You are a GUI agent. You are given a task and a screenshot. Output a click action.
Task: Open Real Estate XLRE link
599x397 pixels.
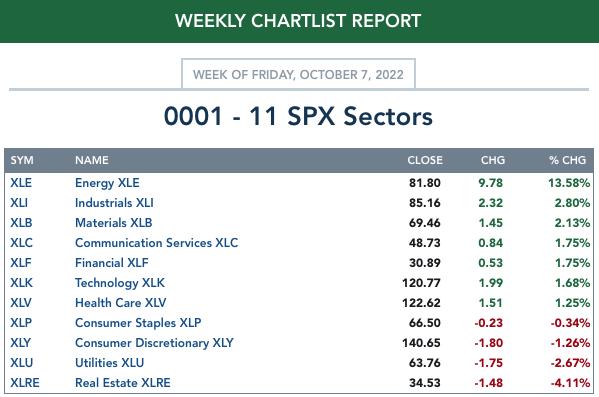pos(123,382)
